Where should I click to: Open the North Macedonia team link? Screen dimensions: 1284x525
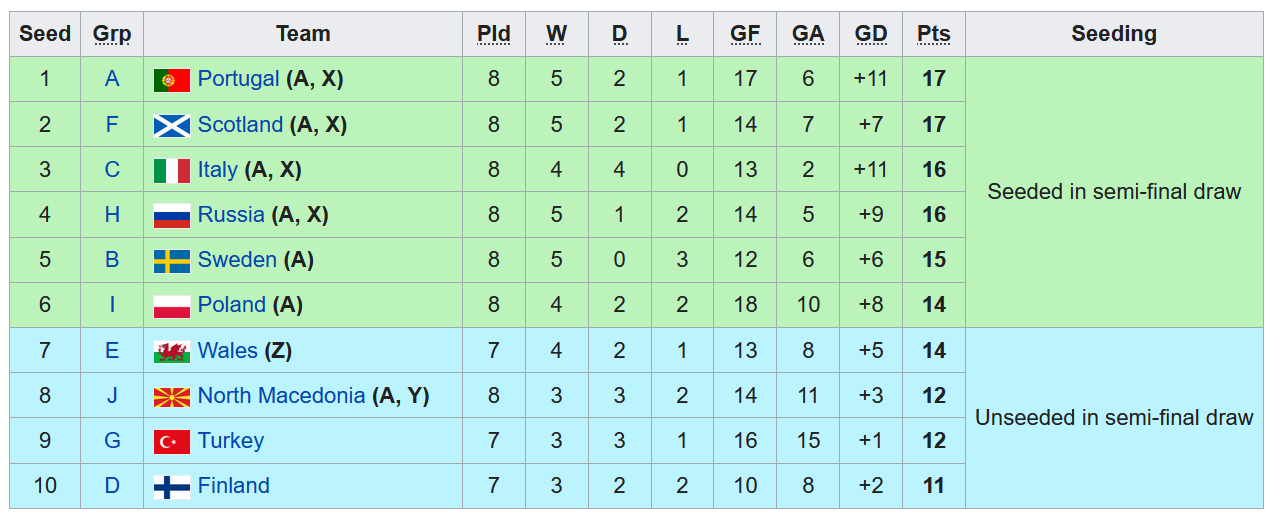point(281,396)
